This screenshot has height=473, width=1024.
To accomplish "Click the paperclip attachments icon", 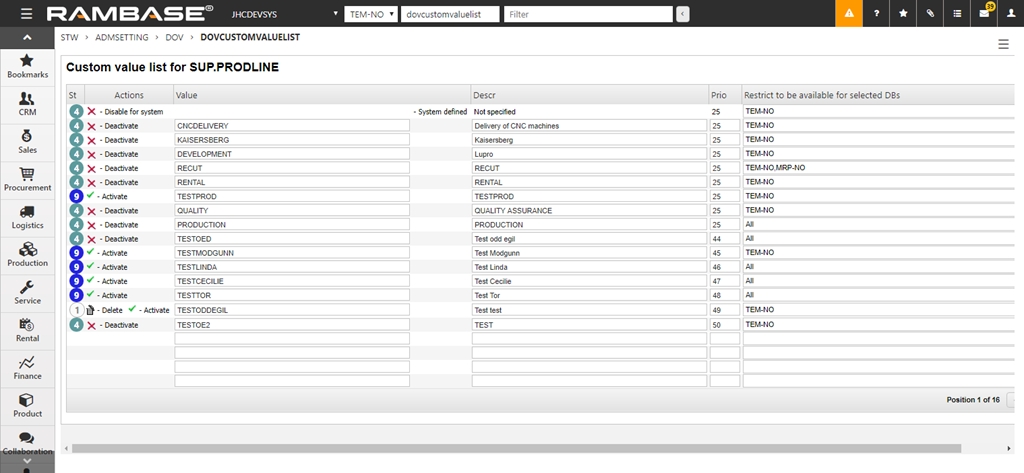I will pos(930,14).
